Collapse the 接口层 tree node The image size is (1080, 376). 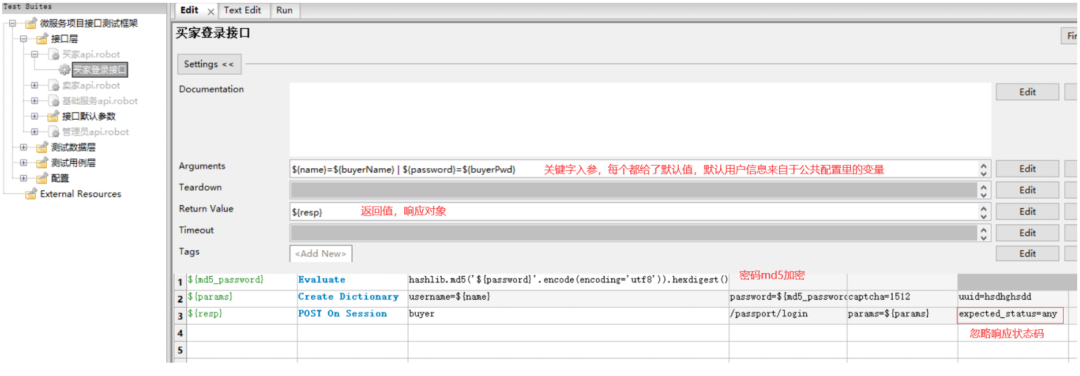23,39
